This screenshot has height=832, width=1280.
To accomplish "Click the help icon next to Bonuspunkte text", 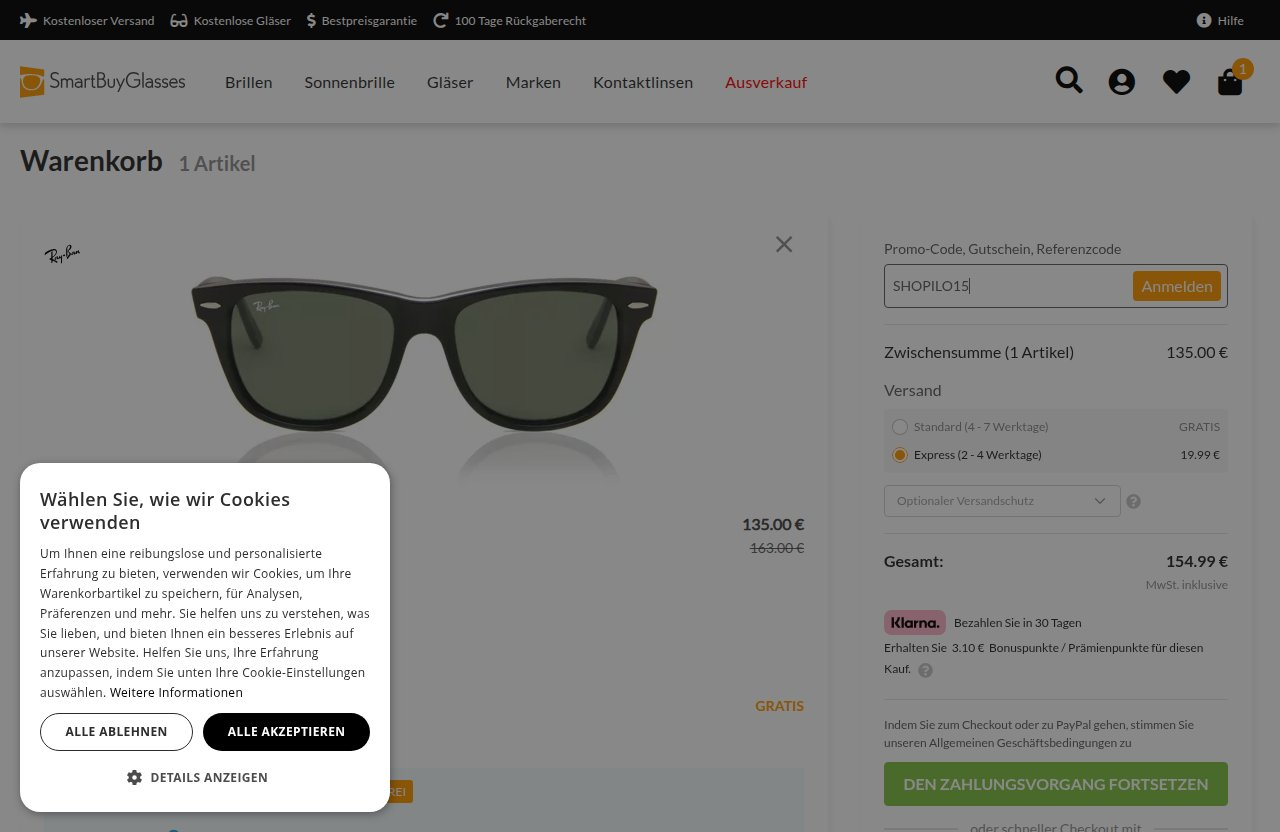I will tap(925, 670).
